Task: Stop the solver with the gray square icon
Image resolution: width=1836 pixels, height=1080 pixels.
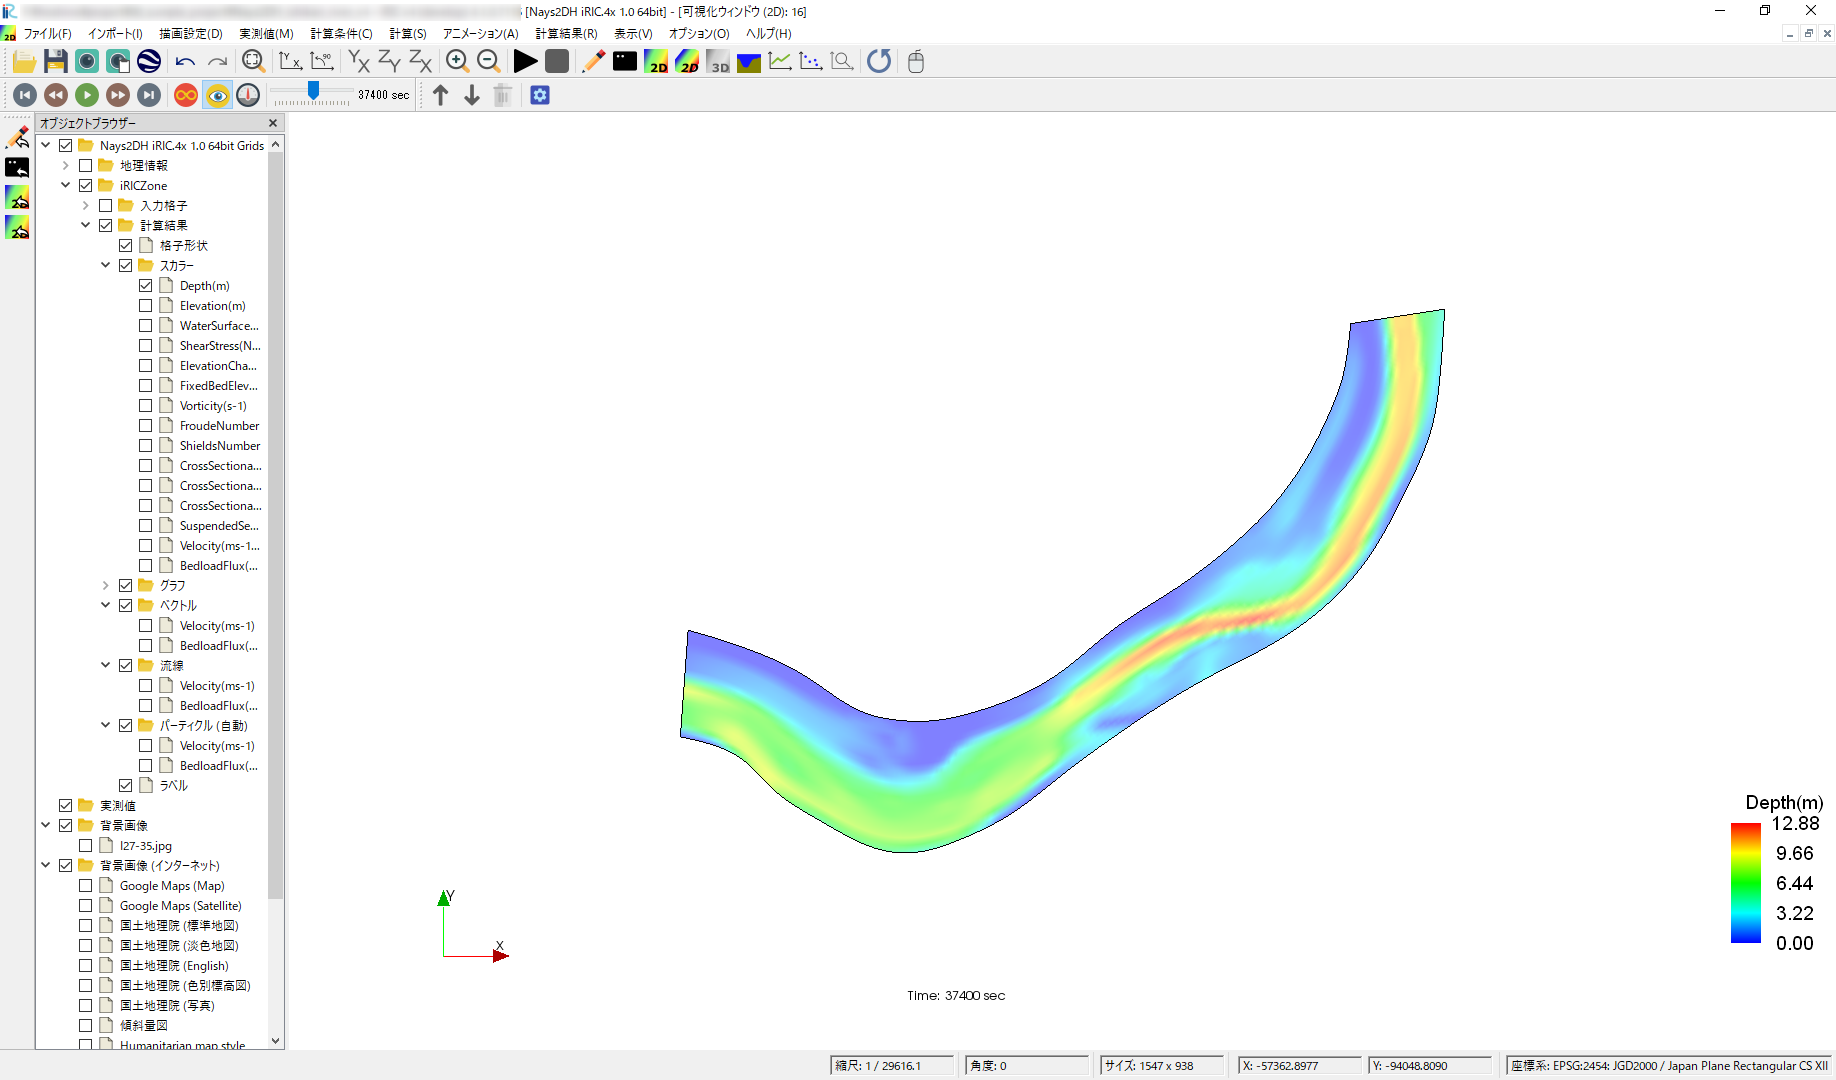Action: [x=557, y=62]
